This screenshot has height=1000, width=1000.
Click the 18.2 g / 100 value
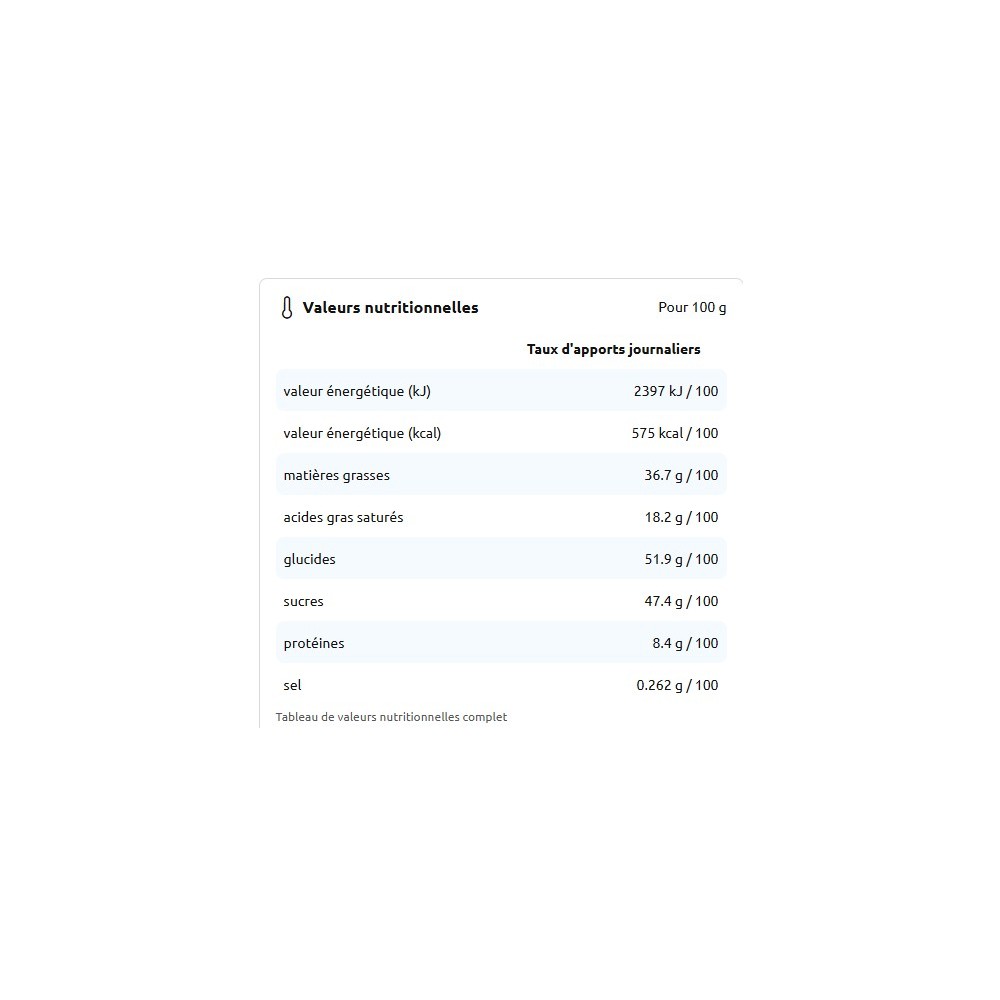pos(681,517)
